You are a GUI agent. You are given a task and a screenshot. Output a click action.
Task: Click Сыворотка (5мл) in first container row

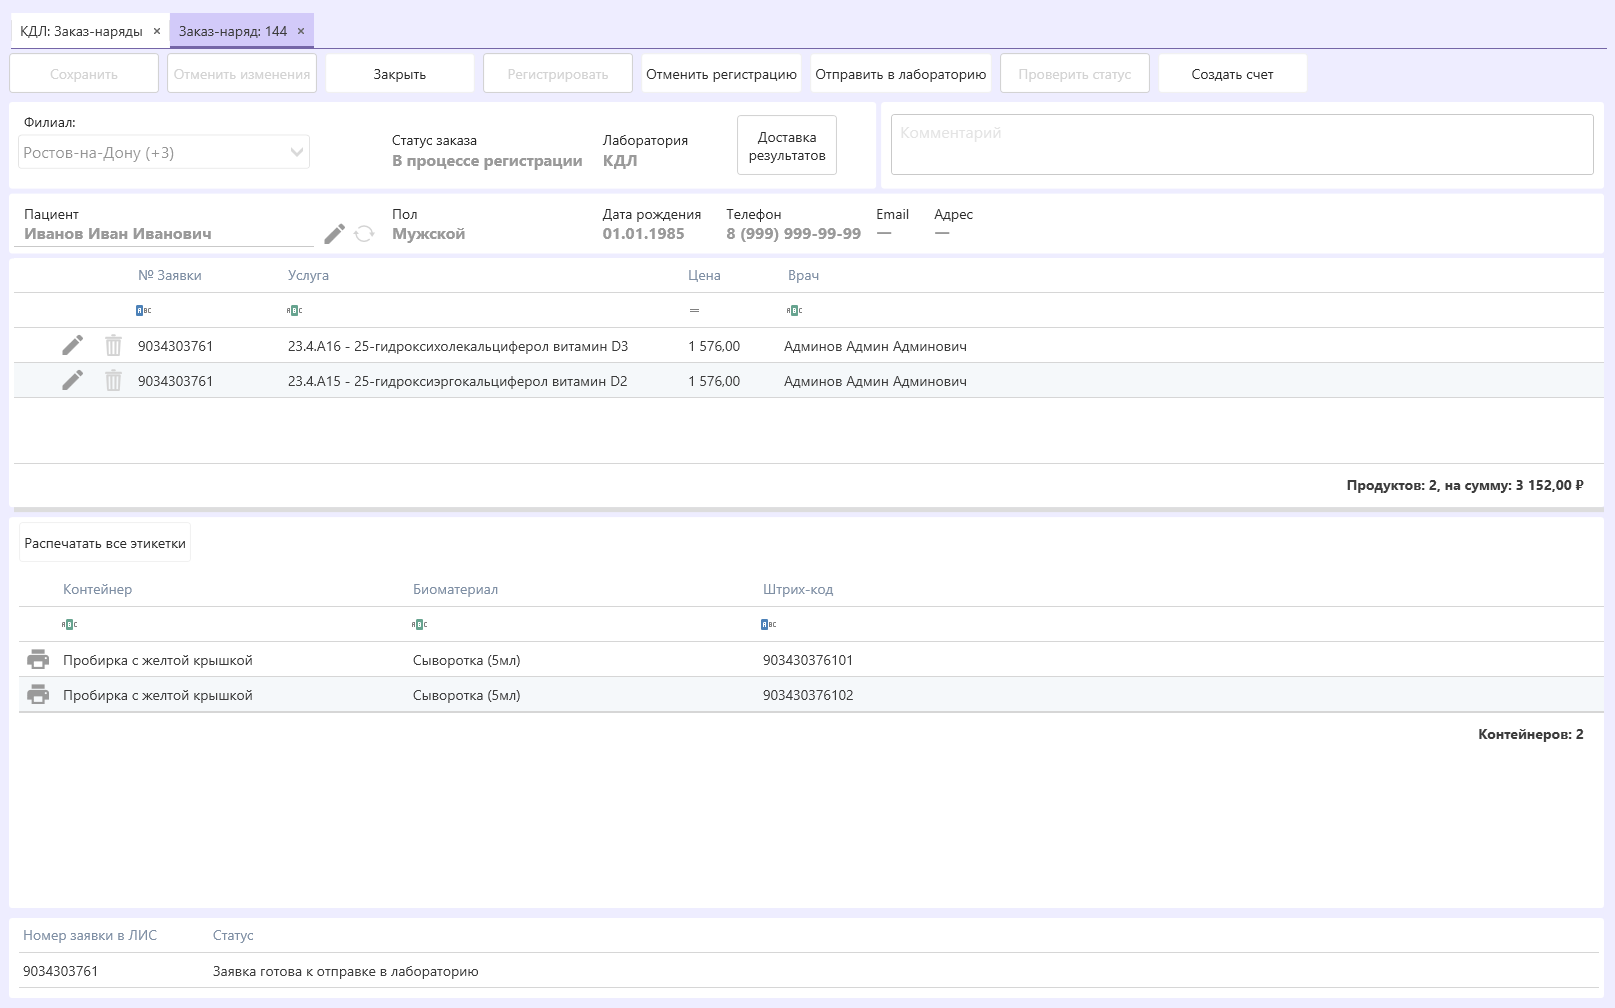pyautogui.click(x=466, y=660)
